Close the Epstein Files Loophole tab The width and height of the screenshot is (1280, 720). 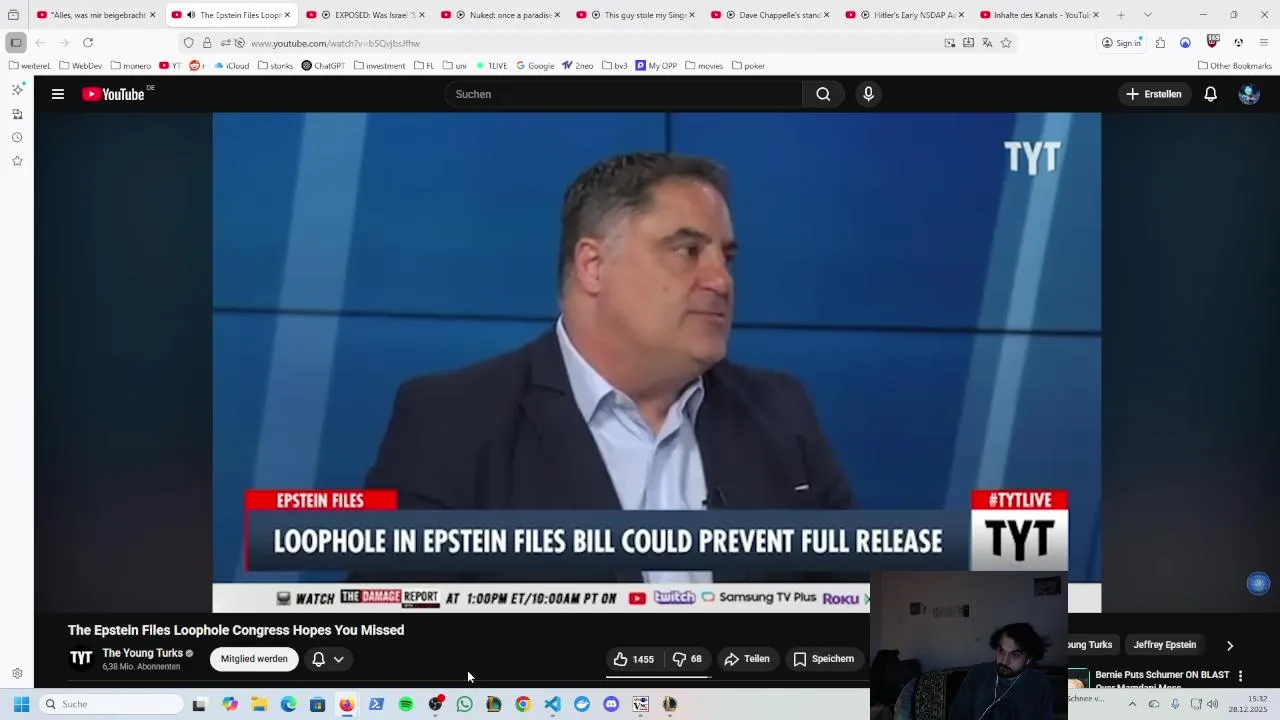pos(287,15)
